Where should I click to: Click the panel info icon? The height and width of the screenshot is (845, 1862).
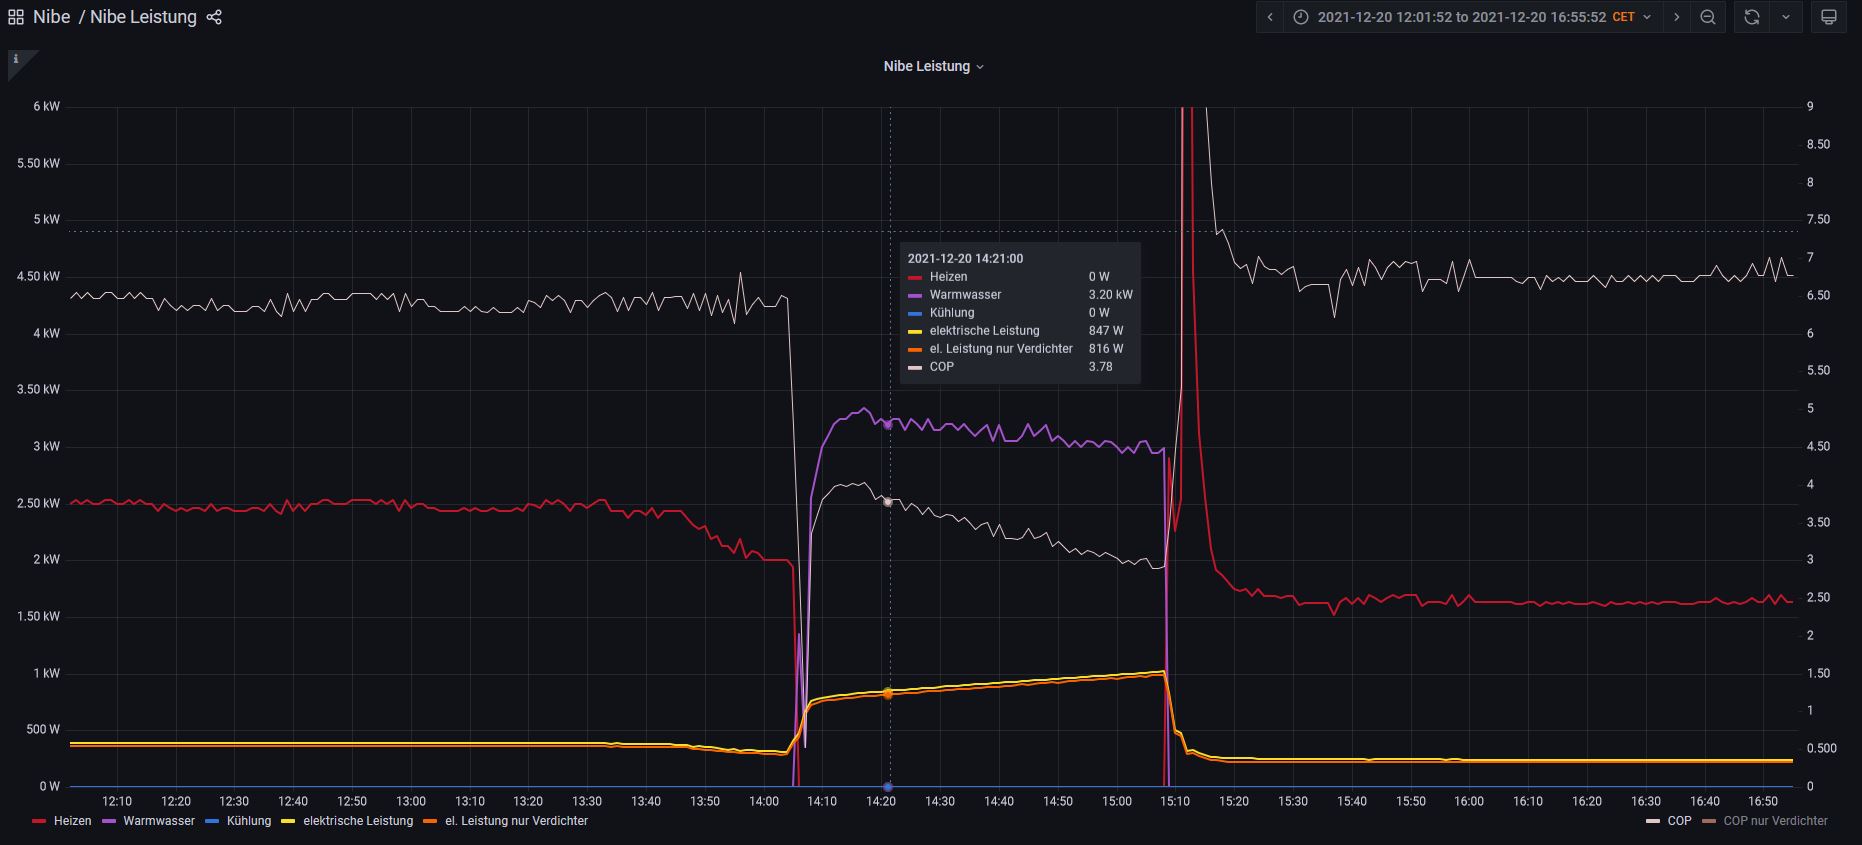tap(16, 60)
